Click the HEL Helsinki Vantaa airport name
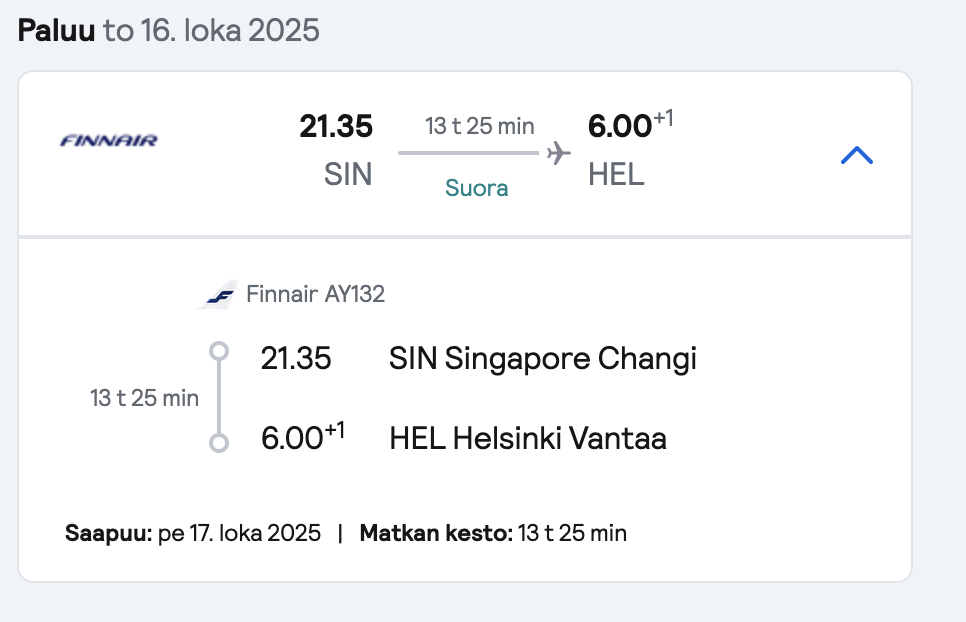 click(x=528, y=438)
